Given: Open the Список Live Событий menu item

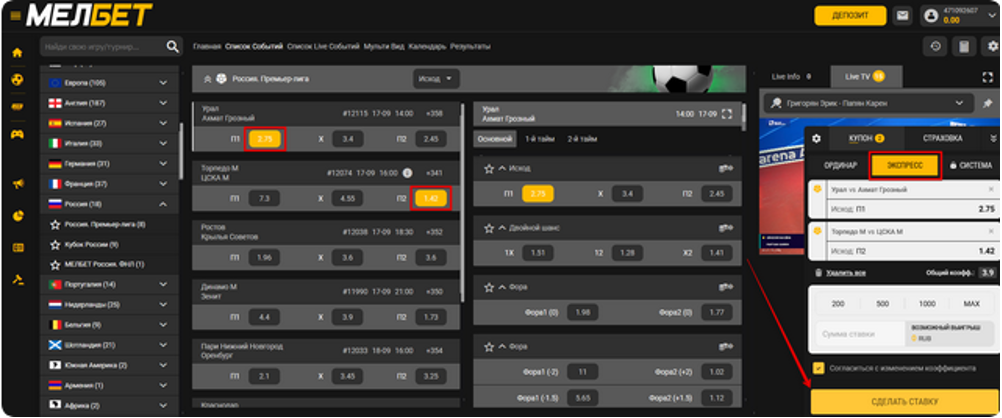Looking at the screenshot, I should (x=322, y=46).
